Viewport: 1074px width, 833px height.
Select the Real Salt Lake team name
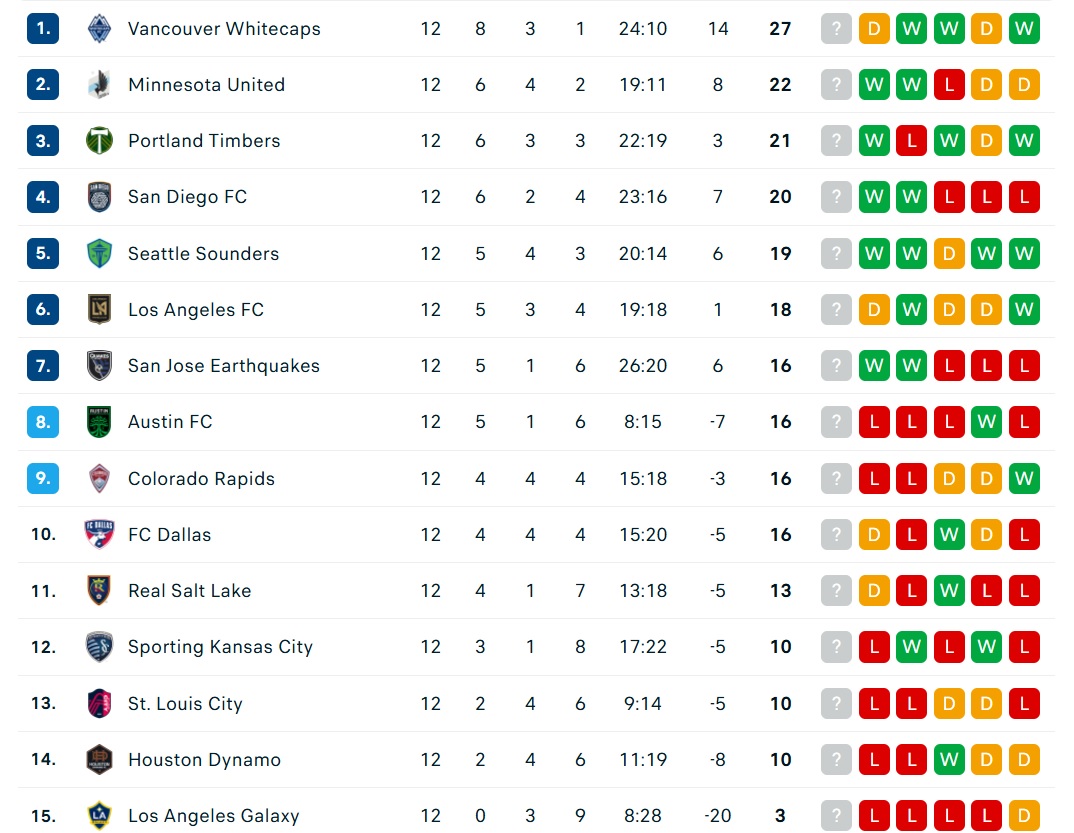190,590
